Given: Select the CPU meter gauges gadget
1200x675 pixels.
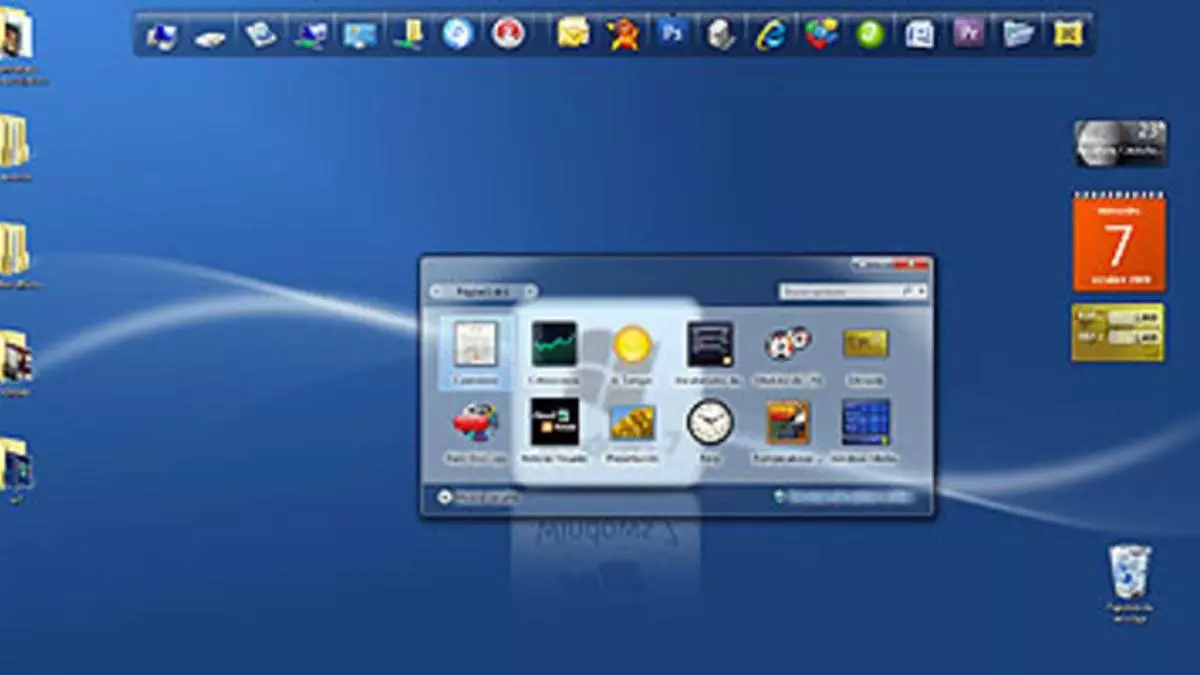Looking at the screenshot, I should point(788,345).
